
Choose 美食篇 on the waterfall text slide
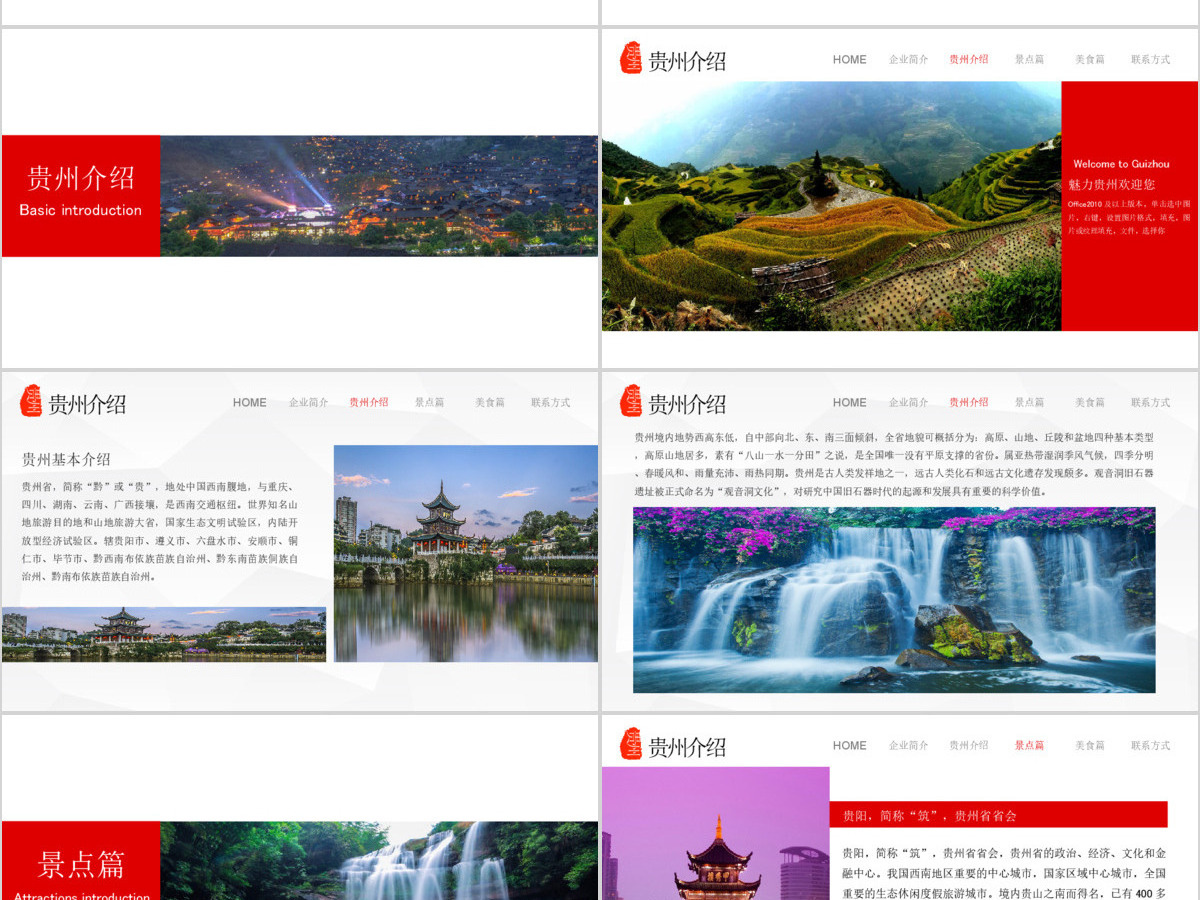pyautogui.click(x=1090, y=402)
